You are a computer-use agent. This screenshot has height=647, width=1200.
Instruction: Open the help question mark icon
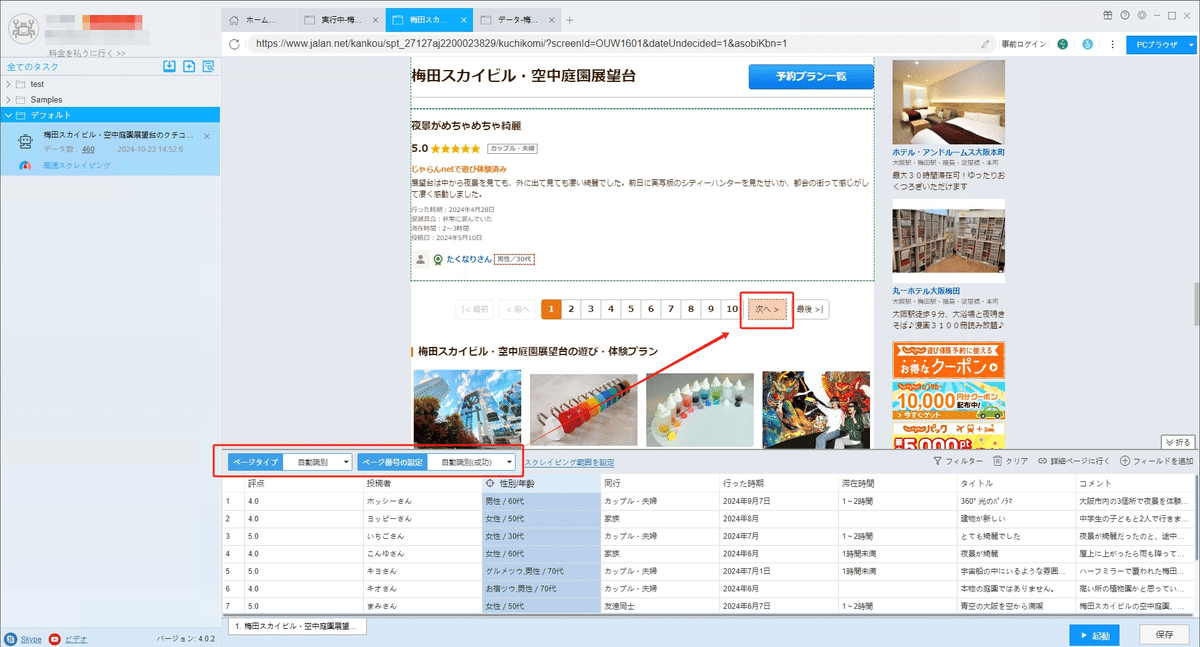click(x=1126, y=16)
